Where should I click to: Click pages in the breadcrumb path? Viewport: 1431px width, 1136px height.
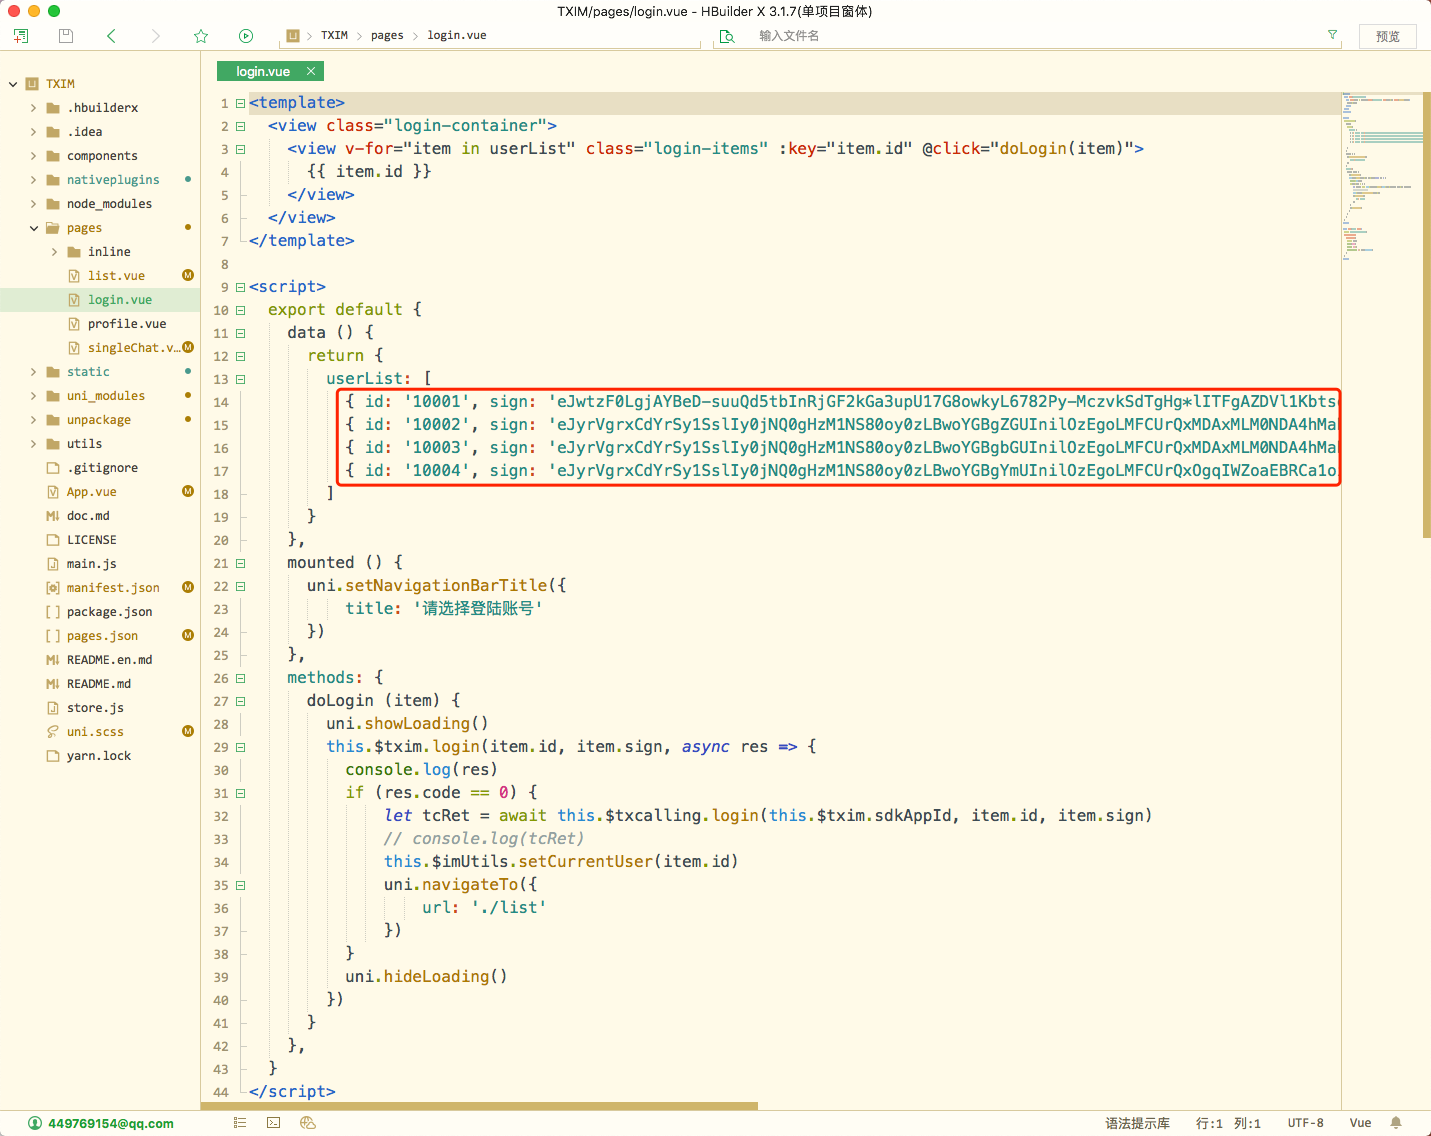pyautogui.click(x=387, y=35)
